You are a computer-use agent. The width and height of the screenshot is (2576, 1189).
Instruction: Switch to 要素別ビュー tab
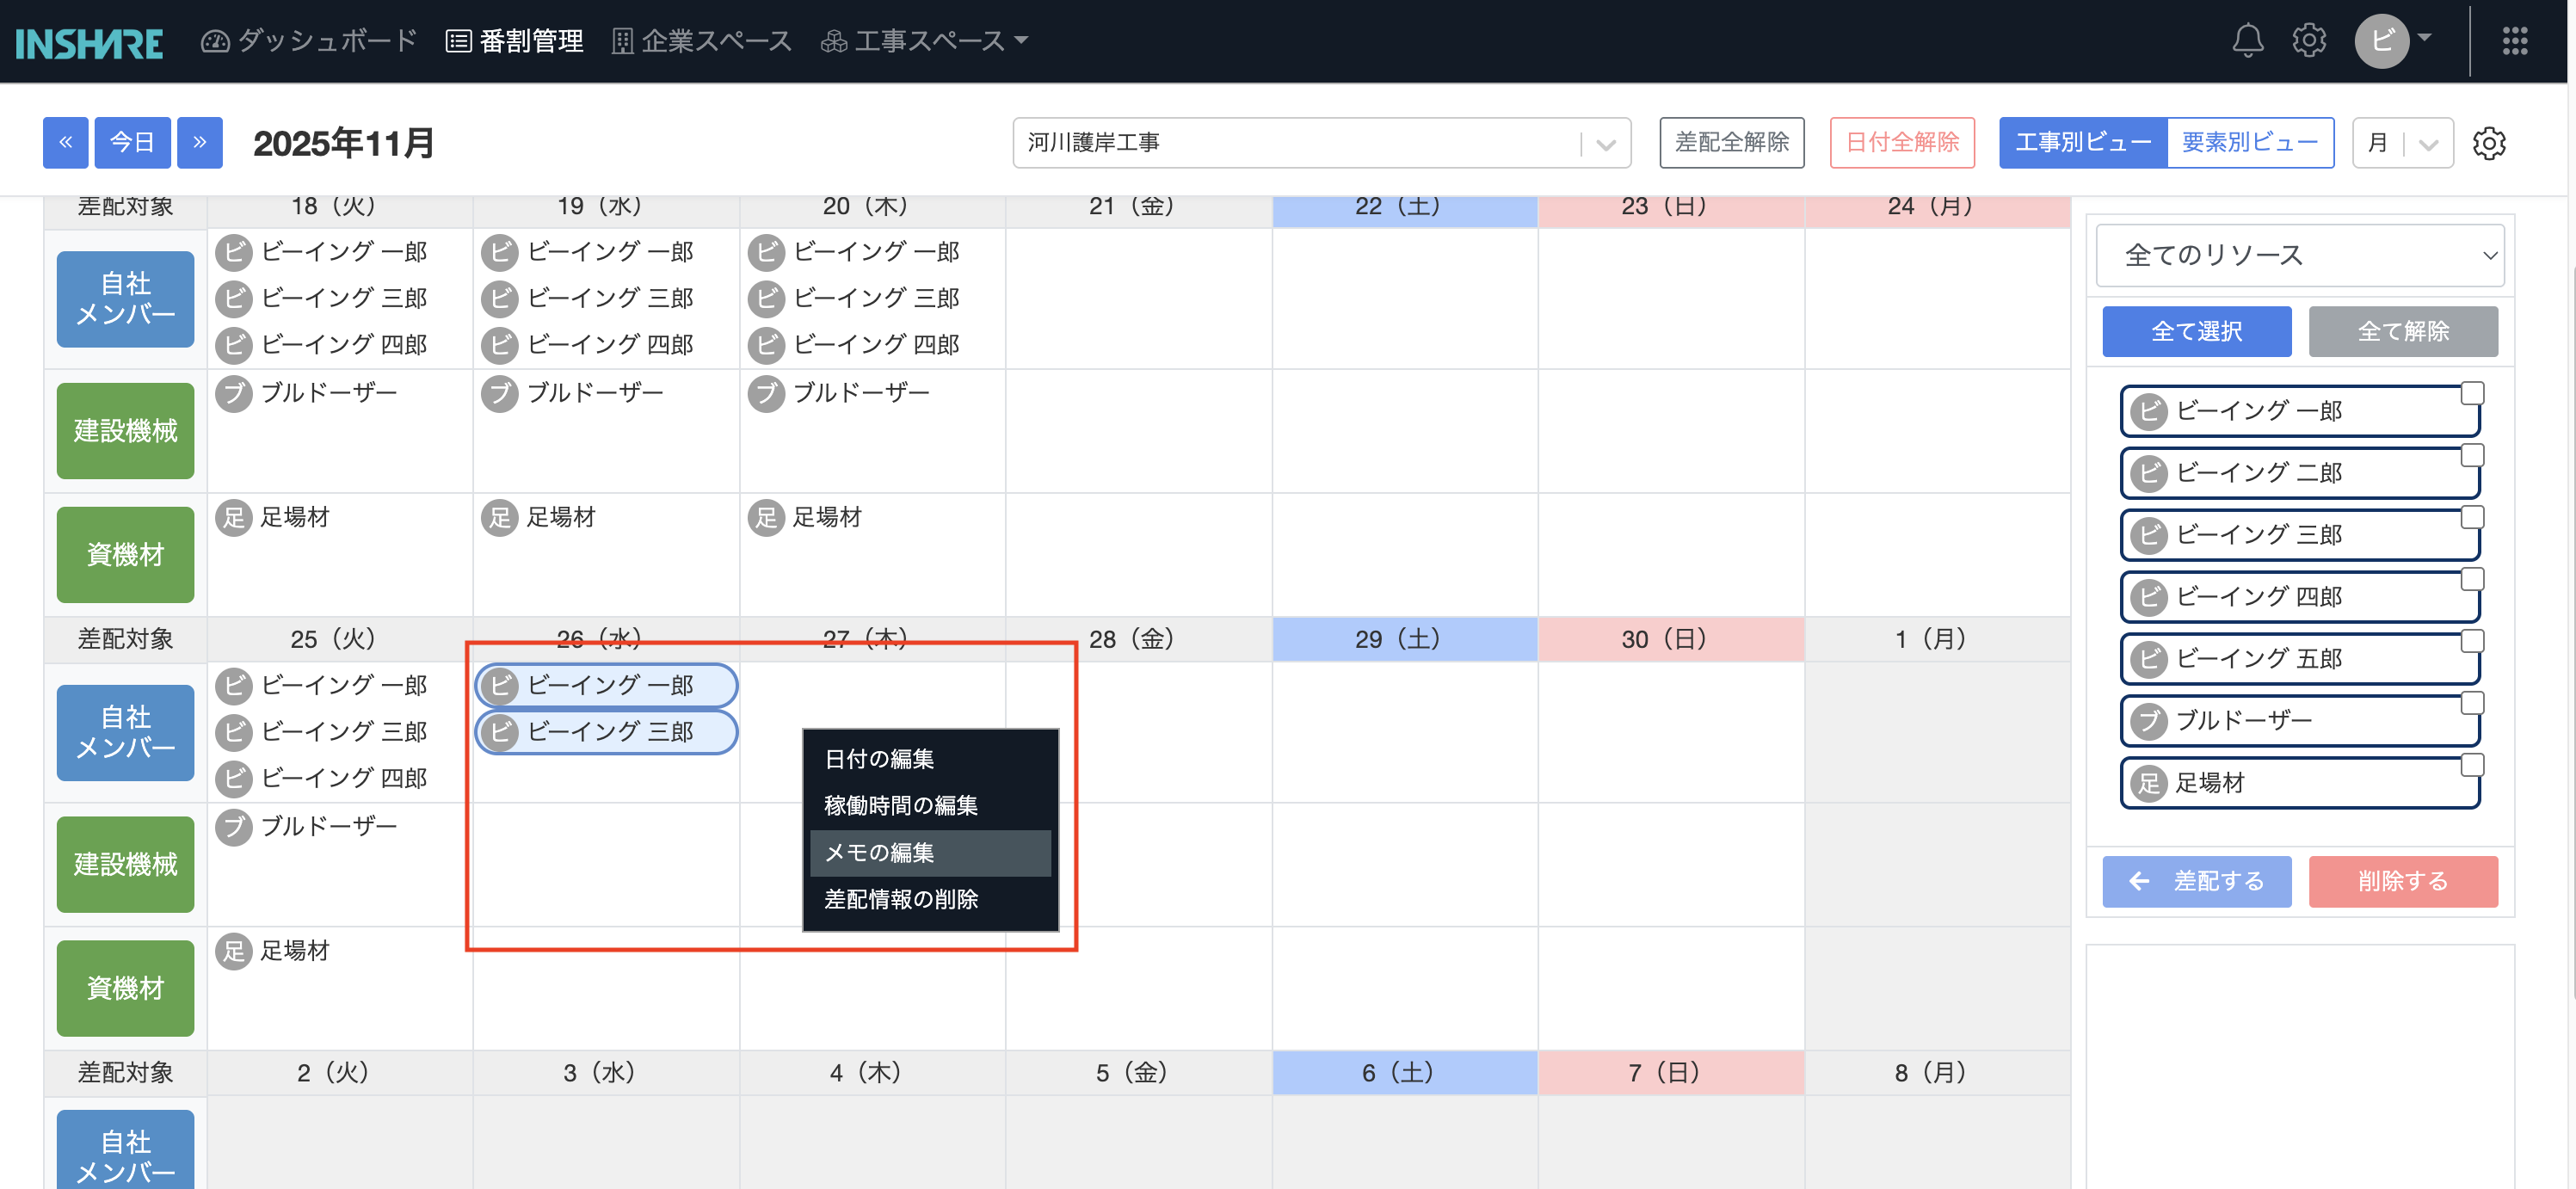click(2250, 143)
